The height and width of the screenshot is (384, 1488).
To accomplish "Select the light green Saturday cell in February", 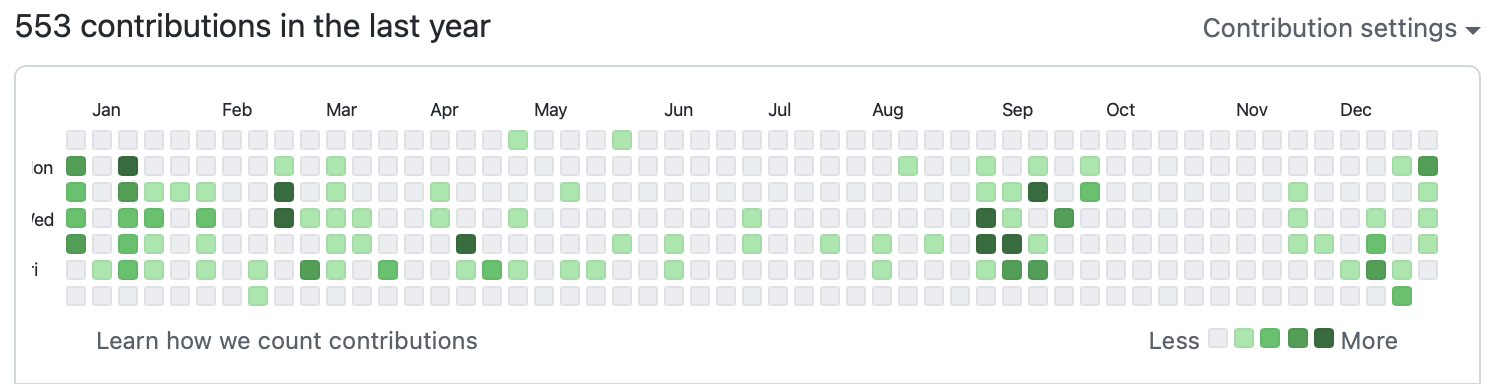I will pos(258,296).
